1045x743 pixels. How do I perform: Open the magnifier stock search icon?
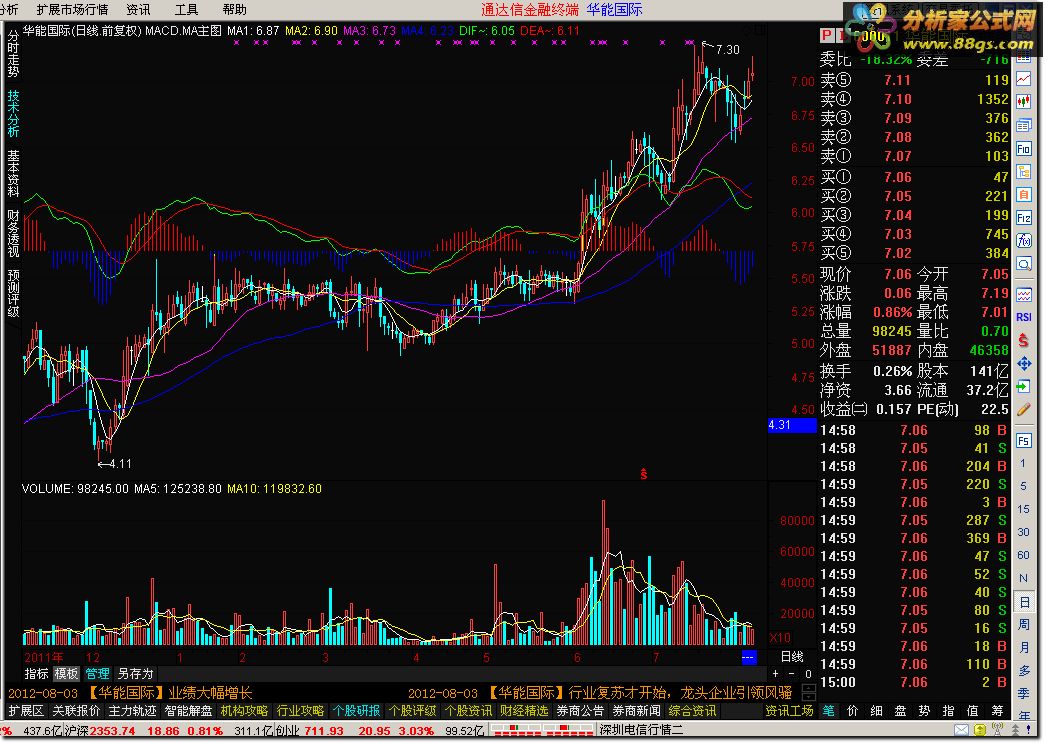tap(1024, 264)
